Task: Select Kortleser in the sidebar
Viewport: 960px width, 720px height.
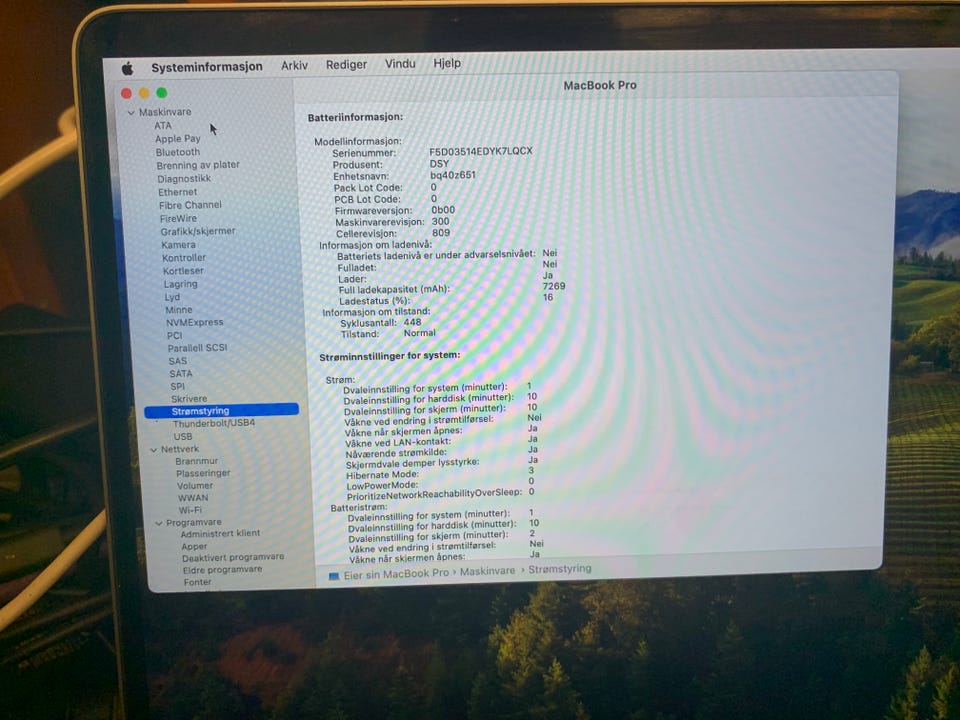Action: click(x=183, y=271)
